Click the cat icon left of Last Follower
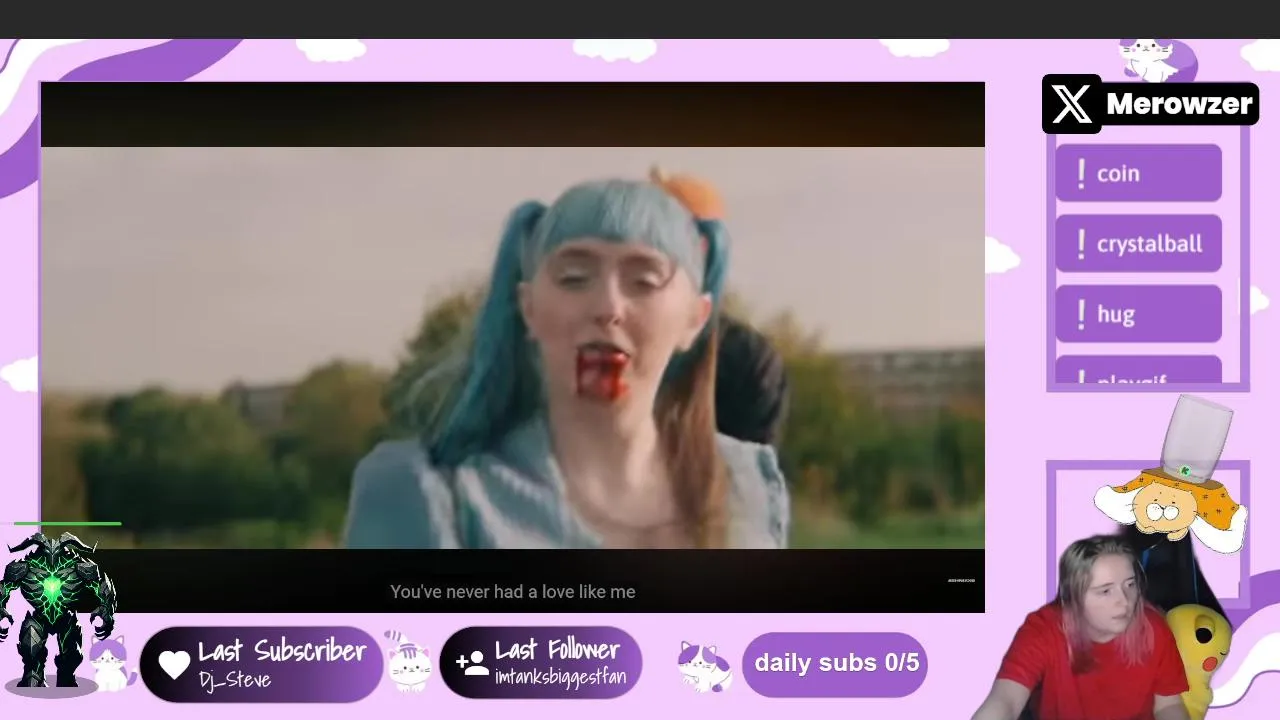The width and height of the screenshot is (1280, 720). point(408,661)
